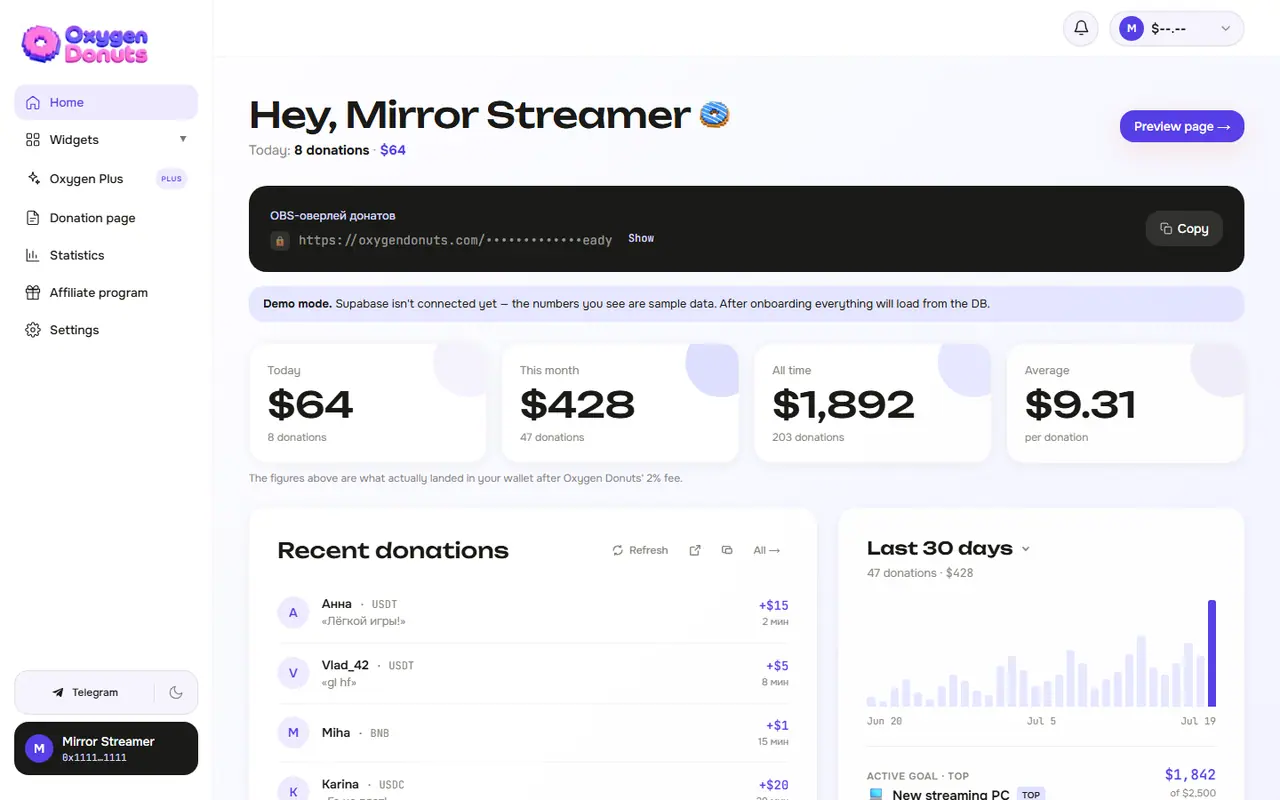Click Miha's +$1 donation amount
This screenshot has height=800, width=1280.
coord(777,725)
